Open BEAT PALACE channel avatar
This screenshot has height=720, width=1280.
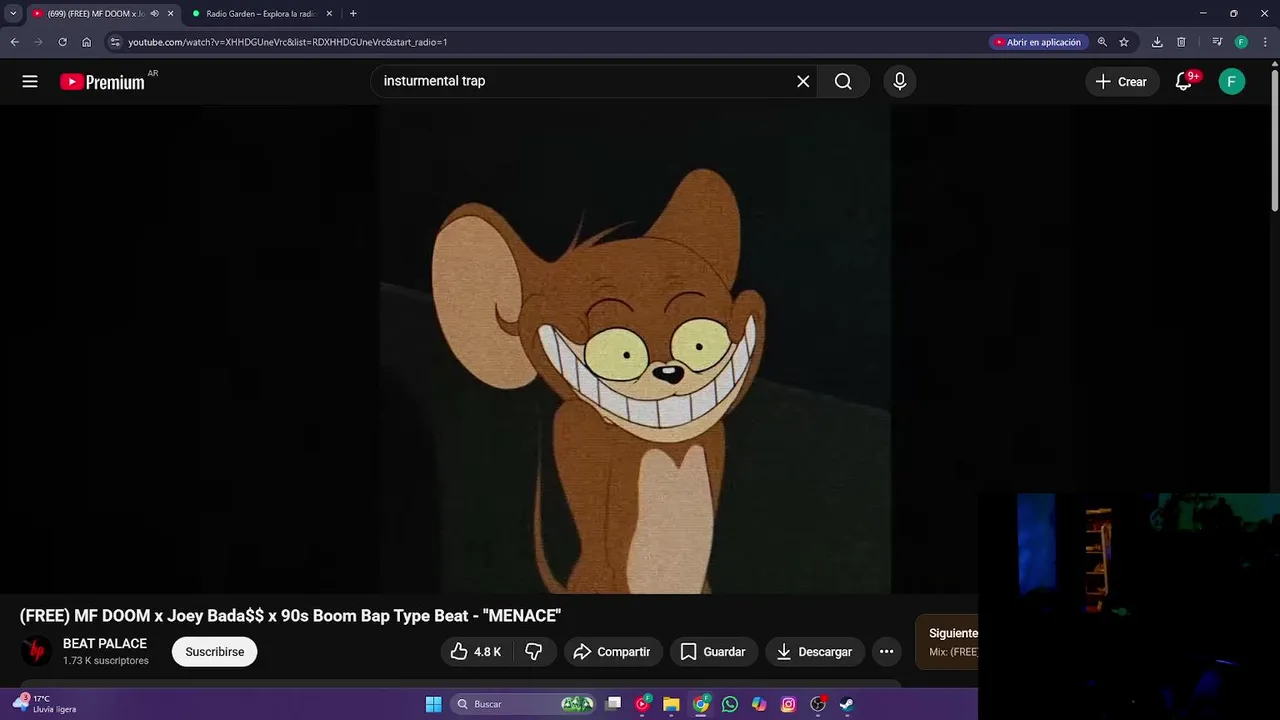tap(36, 652)
